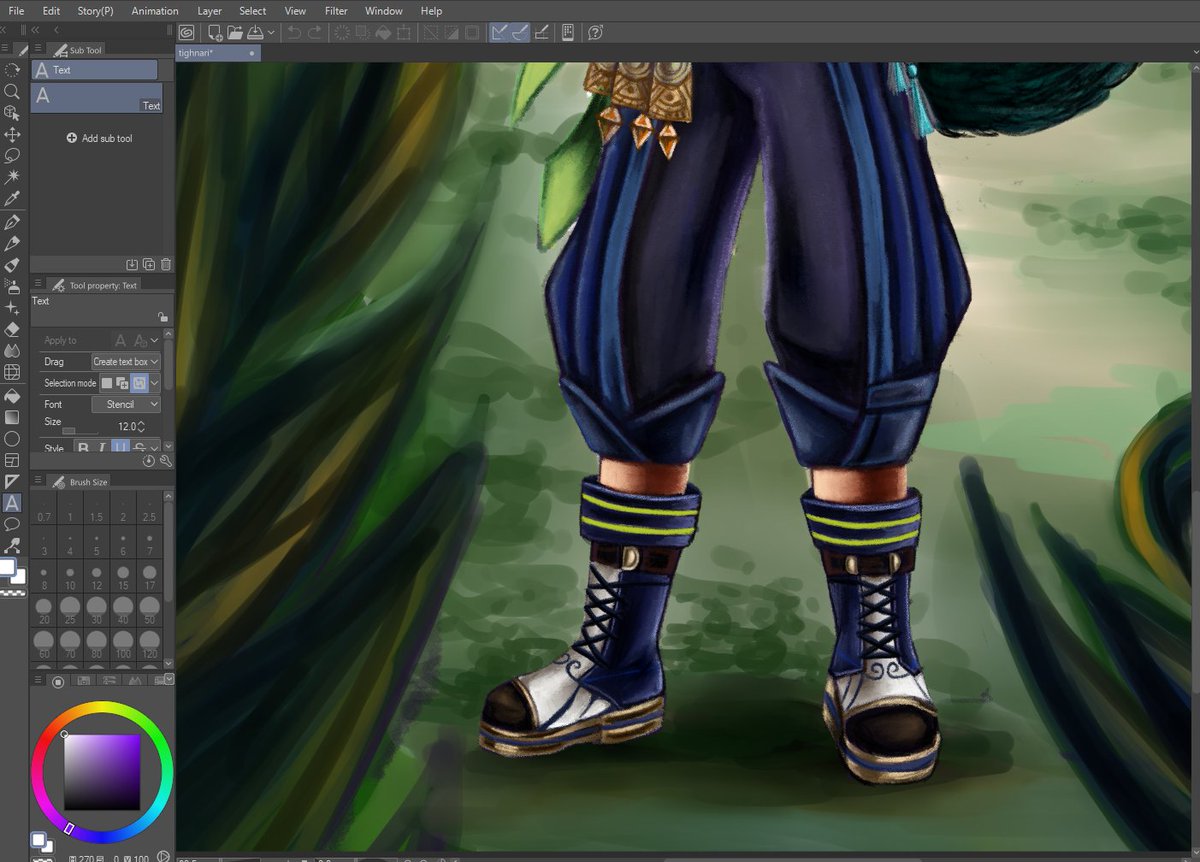The image size is (1200, 862).
Task: Choose the highlighted third Selection mode option
Action: pyautogui.click(x=139, y=383)
